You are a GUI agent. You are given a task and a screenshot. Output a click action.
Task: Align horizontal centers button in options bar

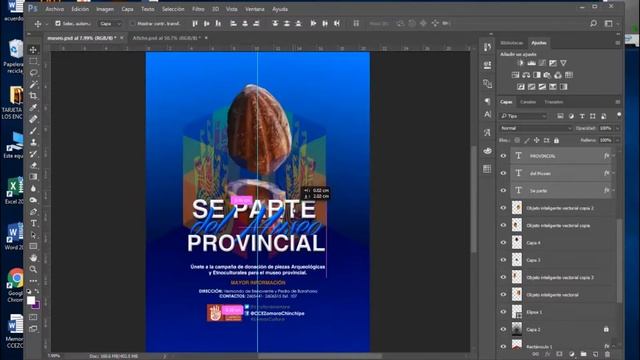click(x=245, y=24)
